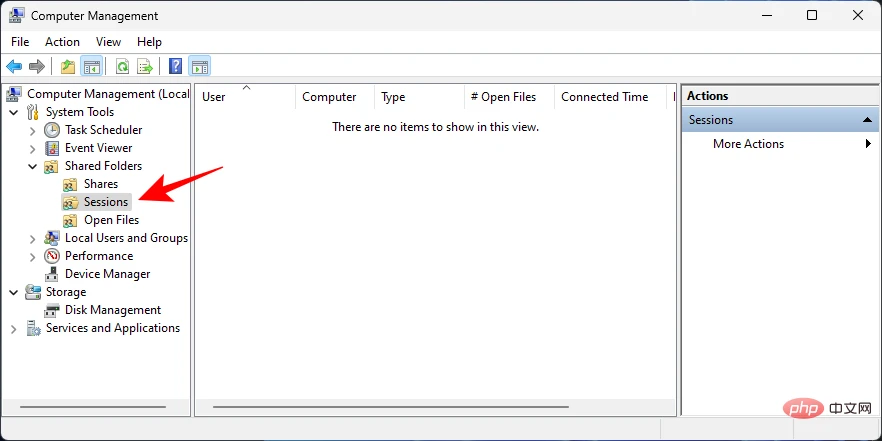Click the Up one level folder icon

pyautogui.click(x=68, y=67)
